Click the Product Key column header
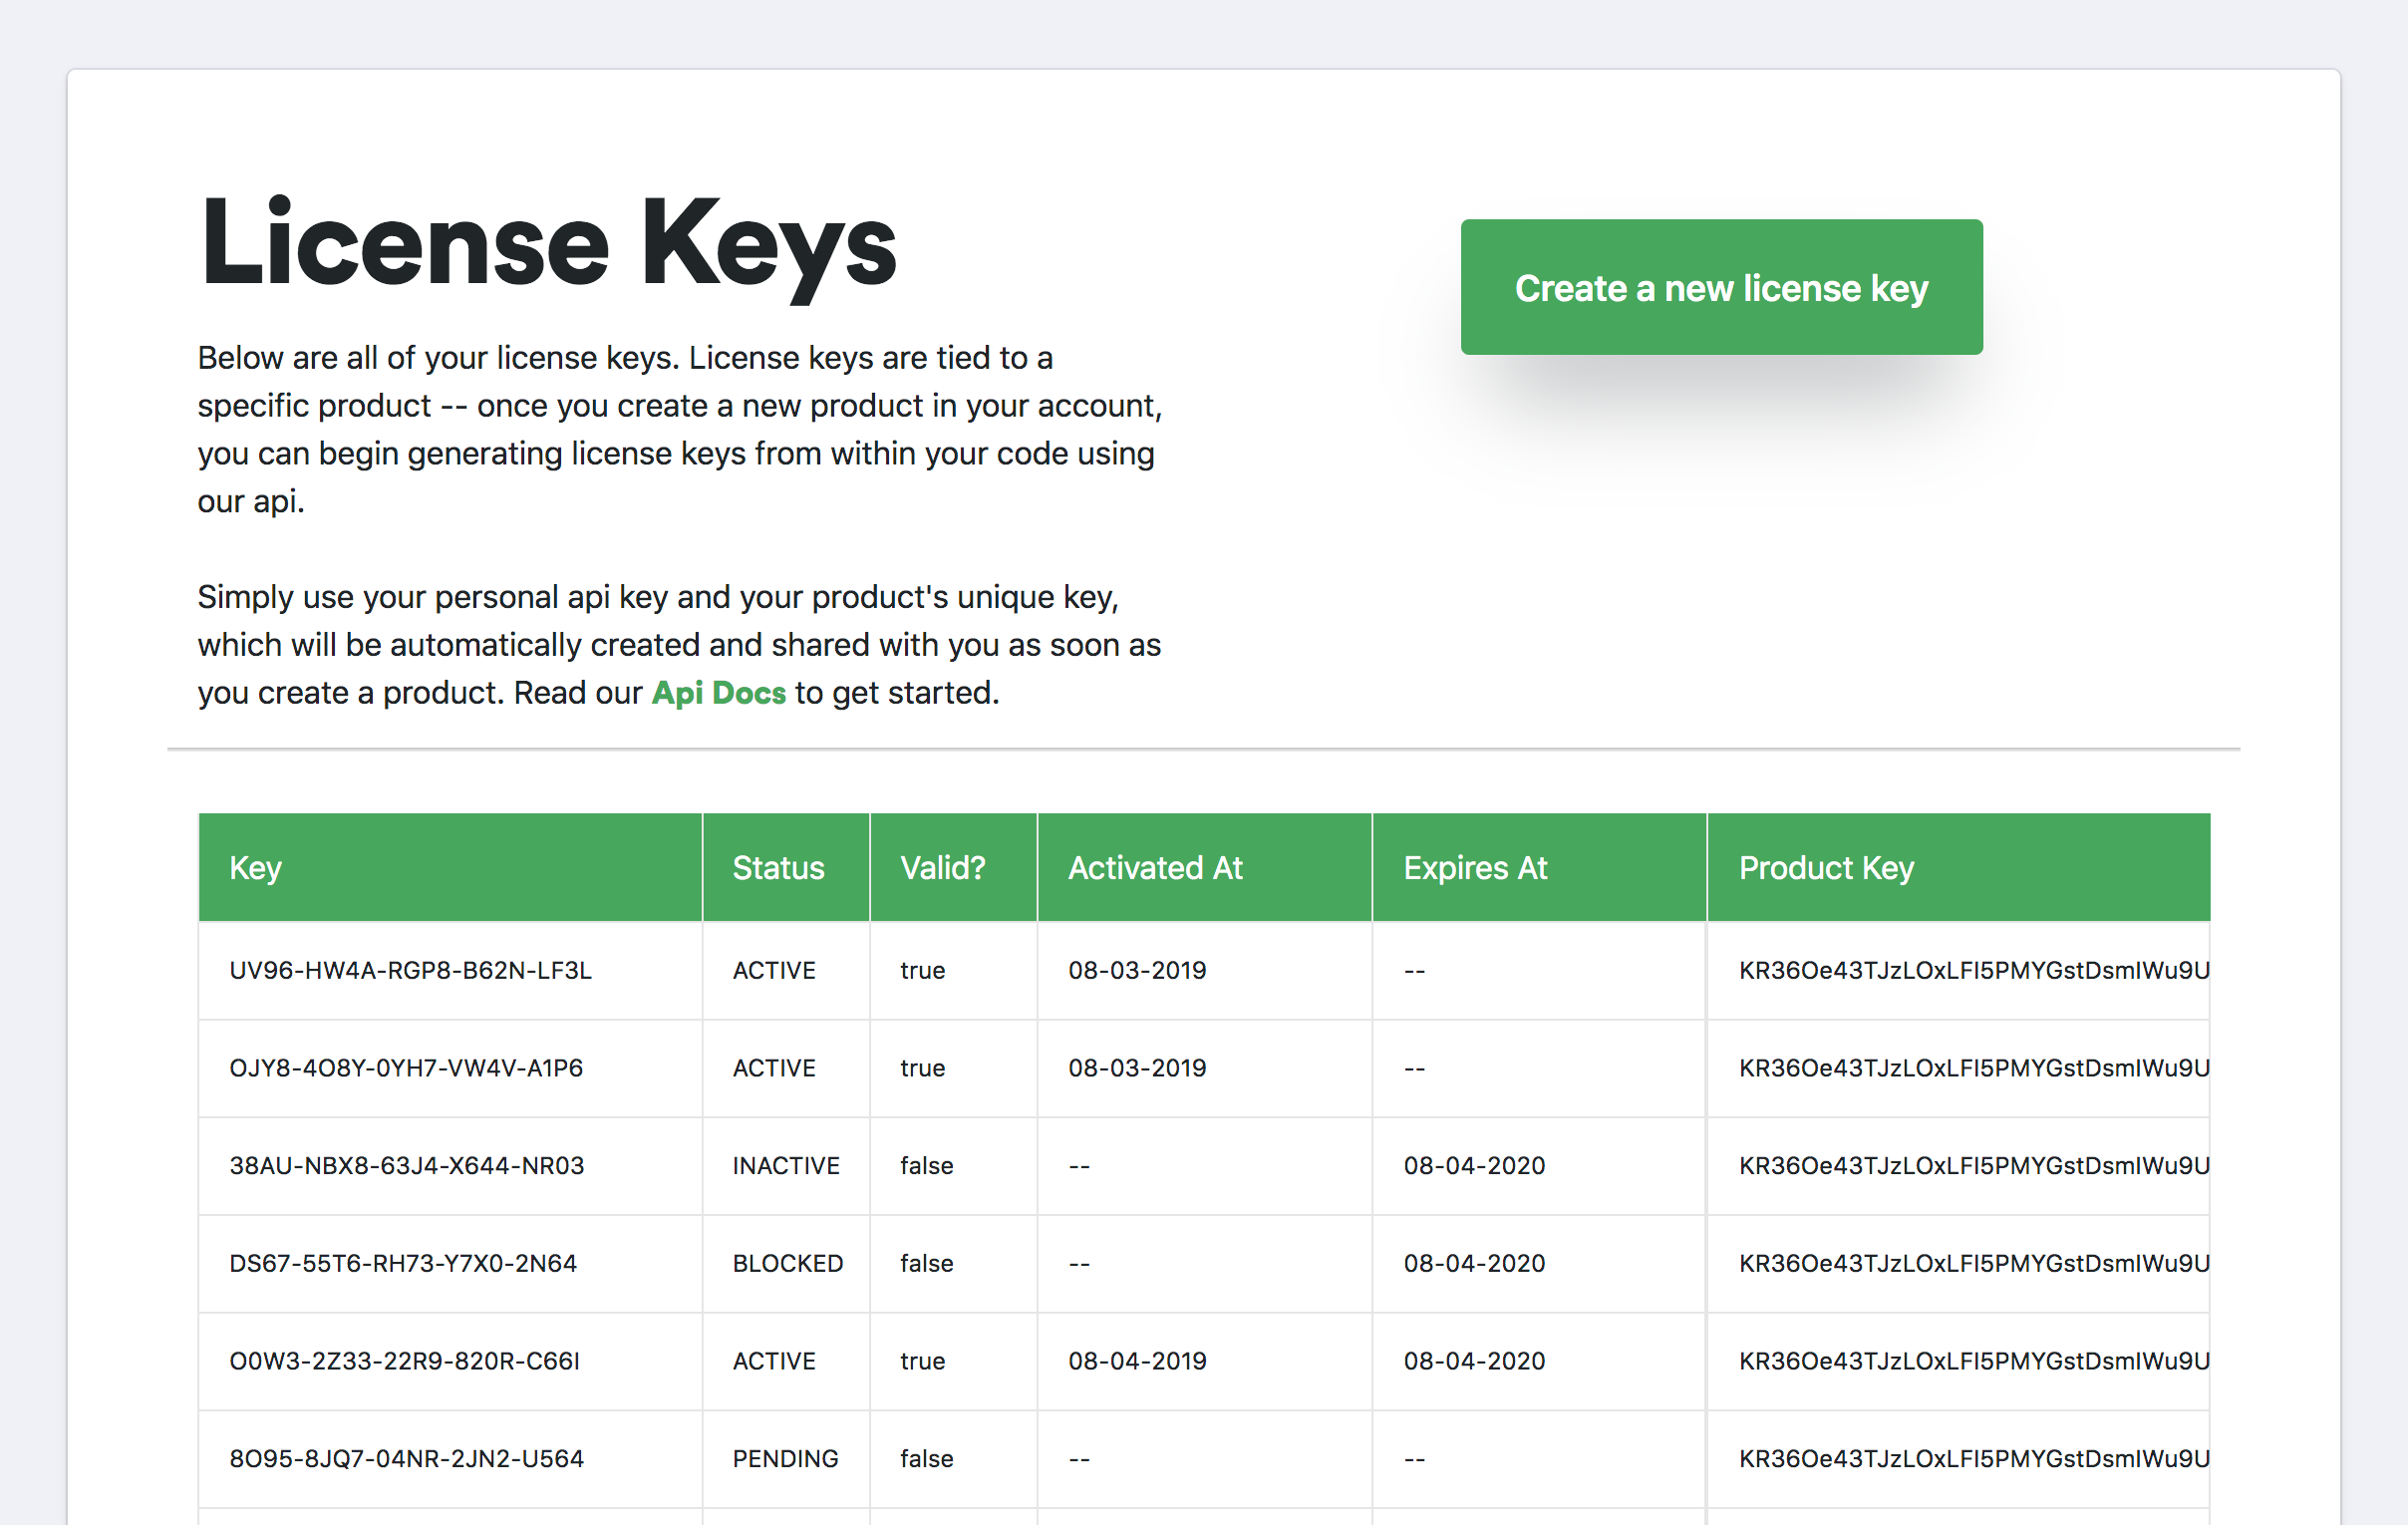Screen dimensions: 2408x1525 (x=1826, y=867)
